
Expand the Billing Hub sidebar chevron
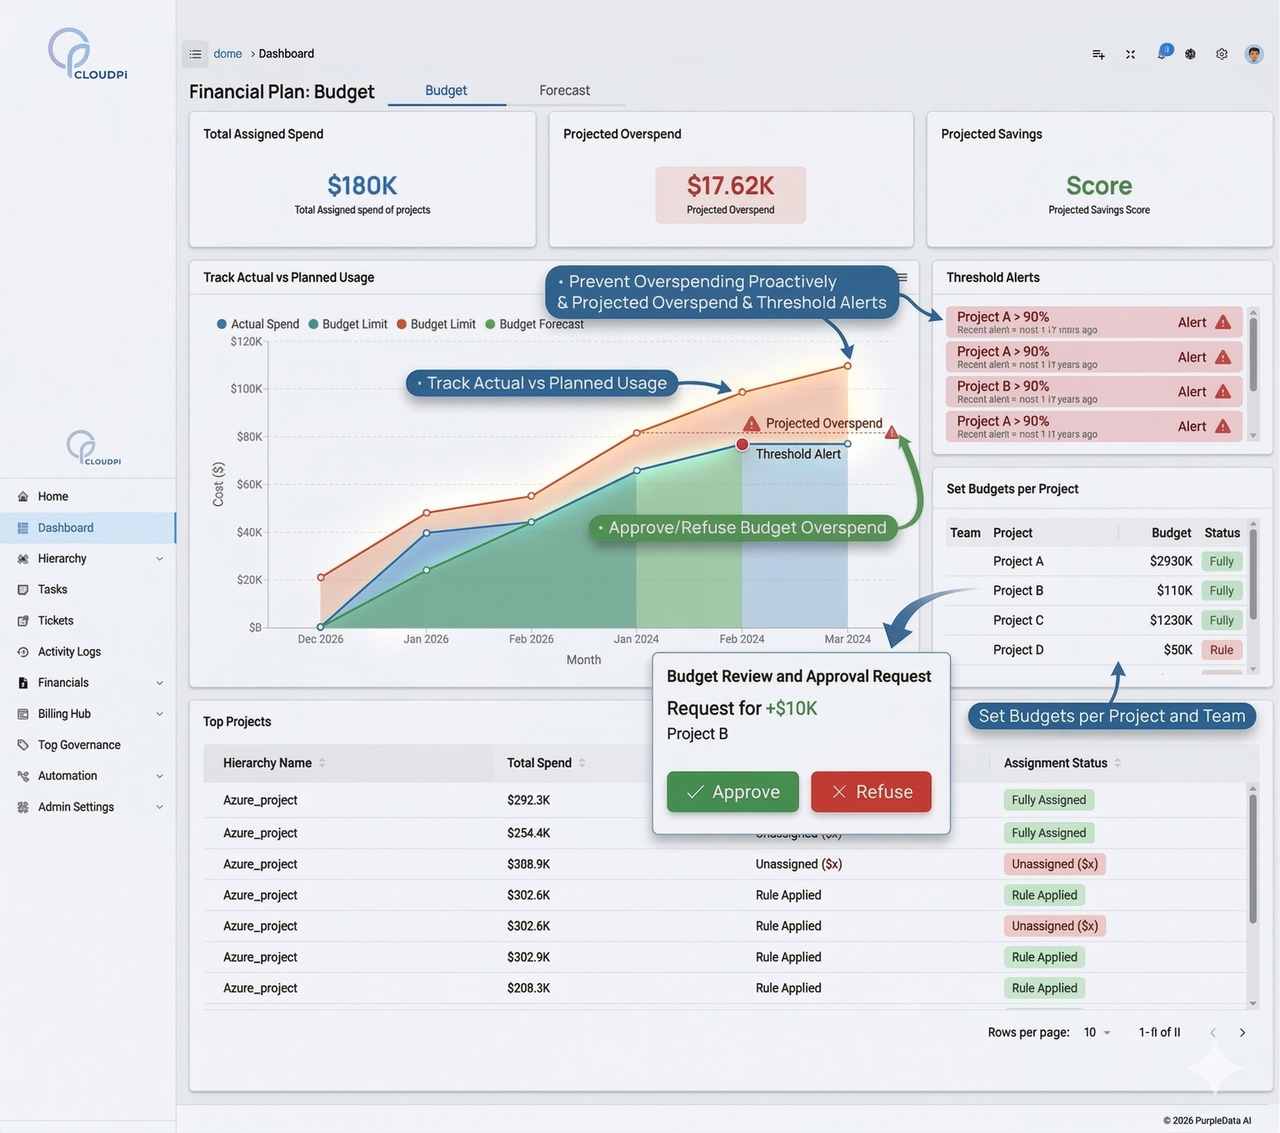[x=159, y=714]
